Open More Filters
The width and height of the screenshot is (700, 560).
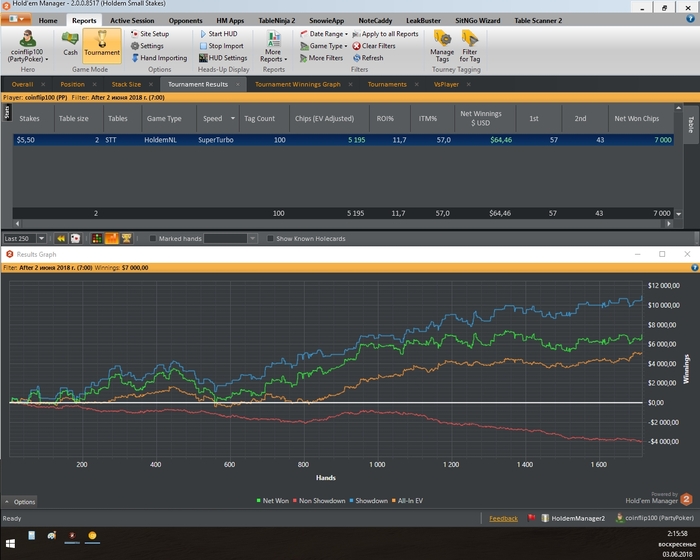pyautogui.click(x=321, y=58)
